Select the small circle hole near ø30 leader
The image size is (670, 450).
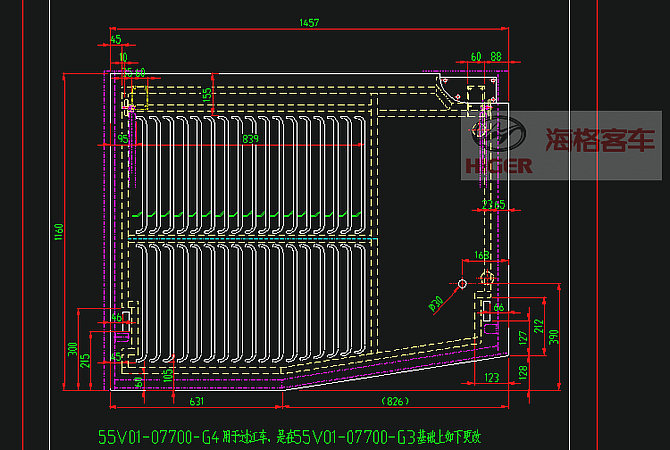click(x=462, y=284)
